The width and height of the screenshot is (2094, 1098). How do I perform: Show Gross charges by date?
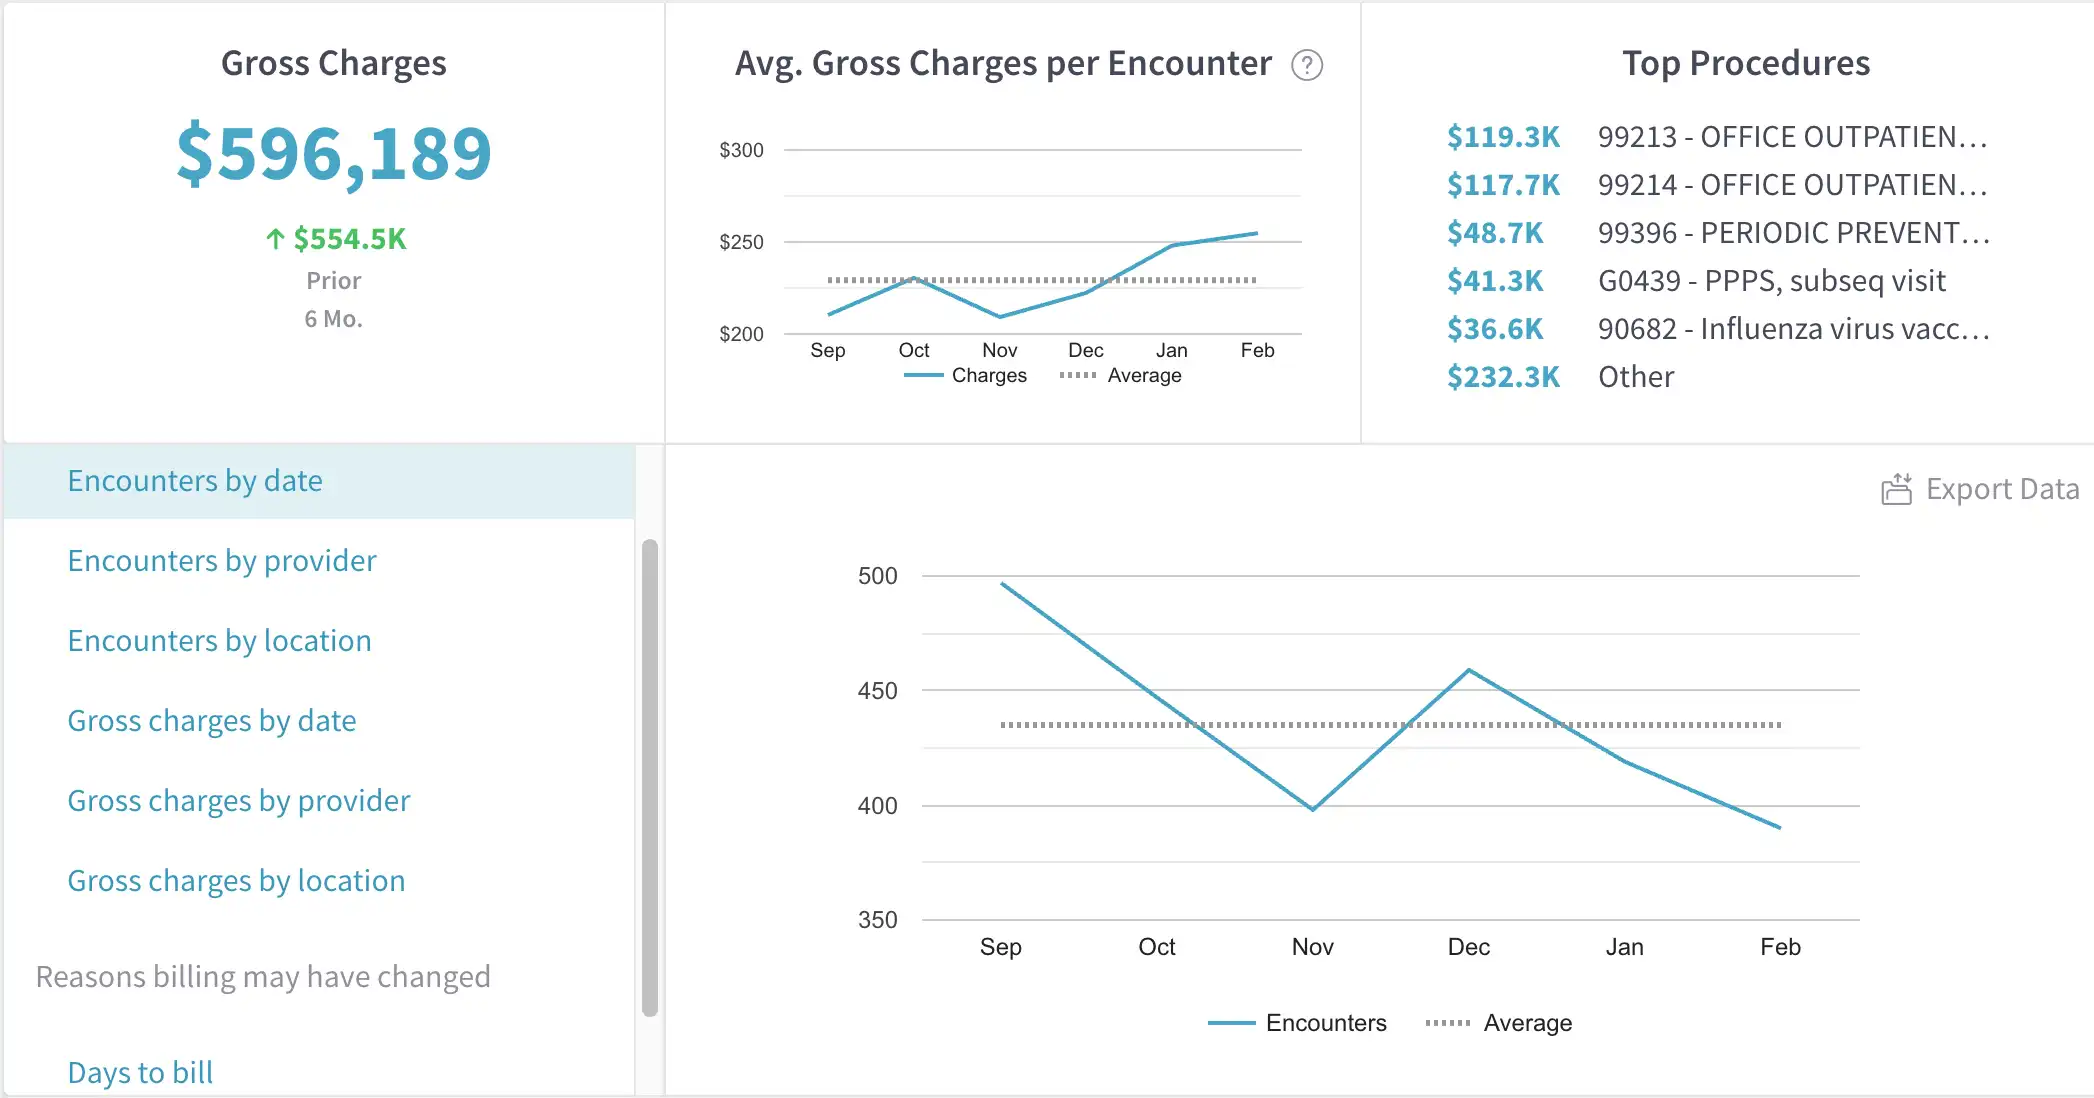click(x=212, y=721)
